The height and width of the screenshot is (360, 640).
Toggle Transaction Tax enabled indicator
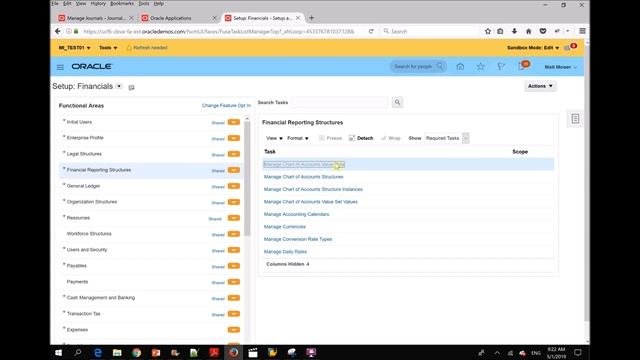pos(234,314)
